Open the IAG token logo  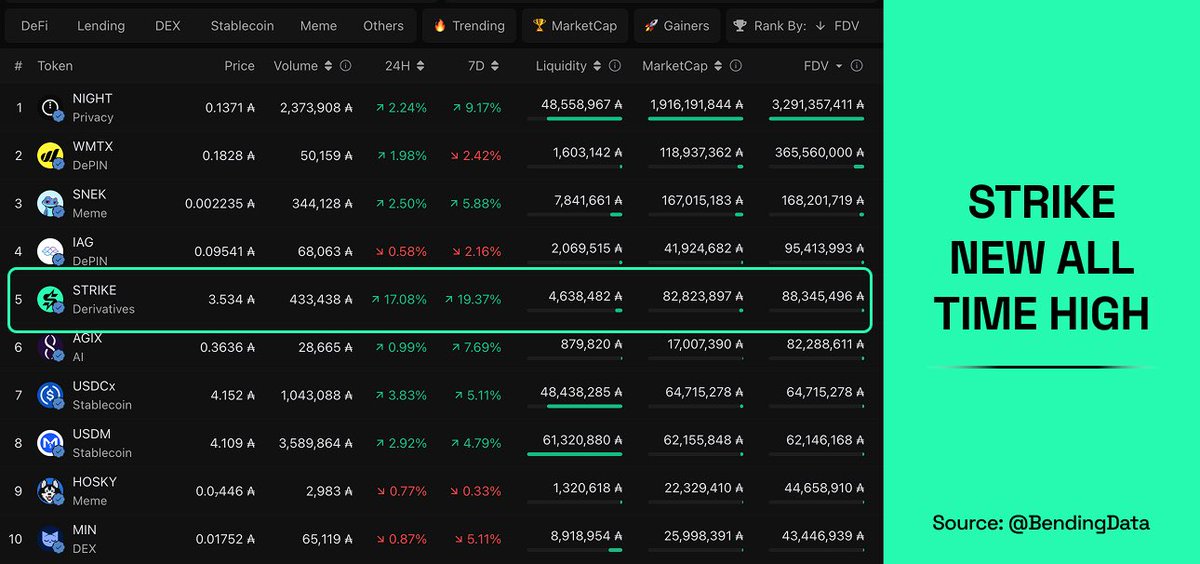click(51, 252)
